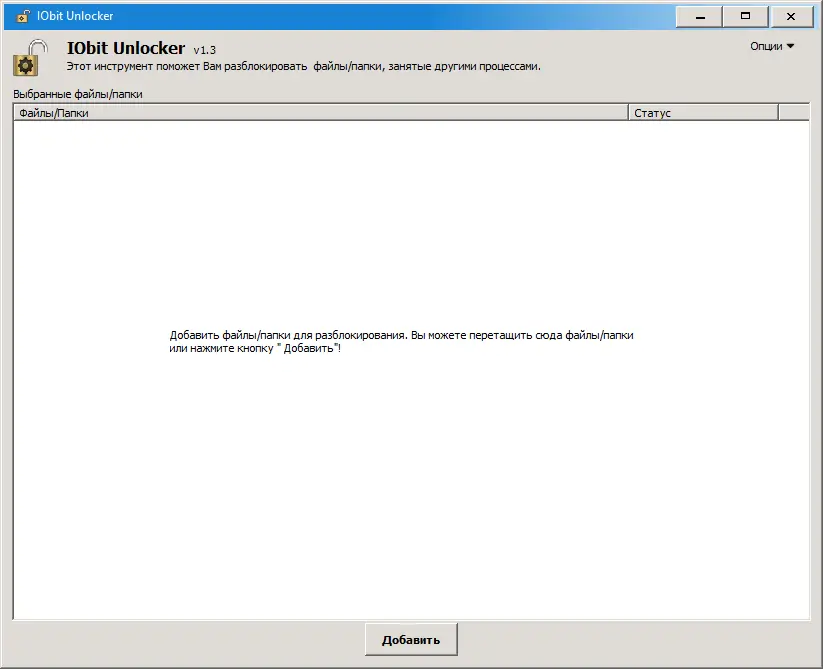Click the IObit Unlocker padlock logo icon
Viewport: 823px width, 669px height.
point(30,57)
